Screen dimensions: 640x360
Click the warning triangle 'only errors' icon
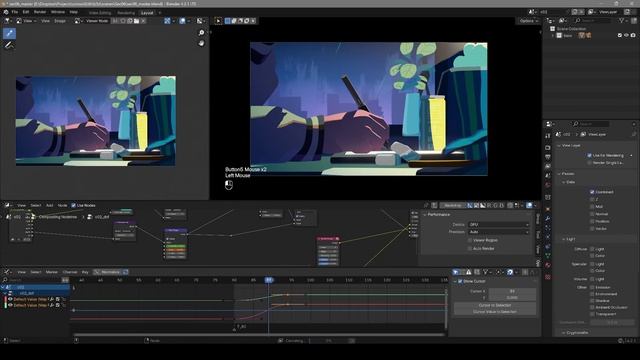pos(469,272)
